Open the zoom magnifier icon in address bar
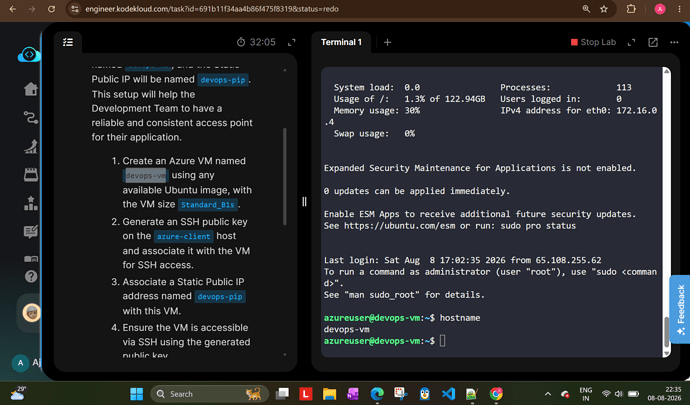The height and width of the screenshot is (405, 690). point(586,9)
